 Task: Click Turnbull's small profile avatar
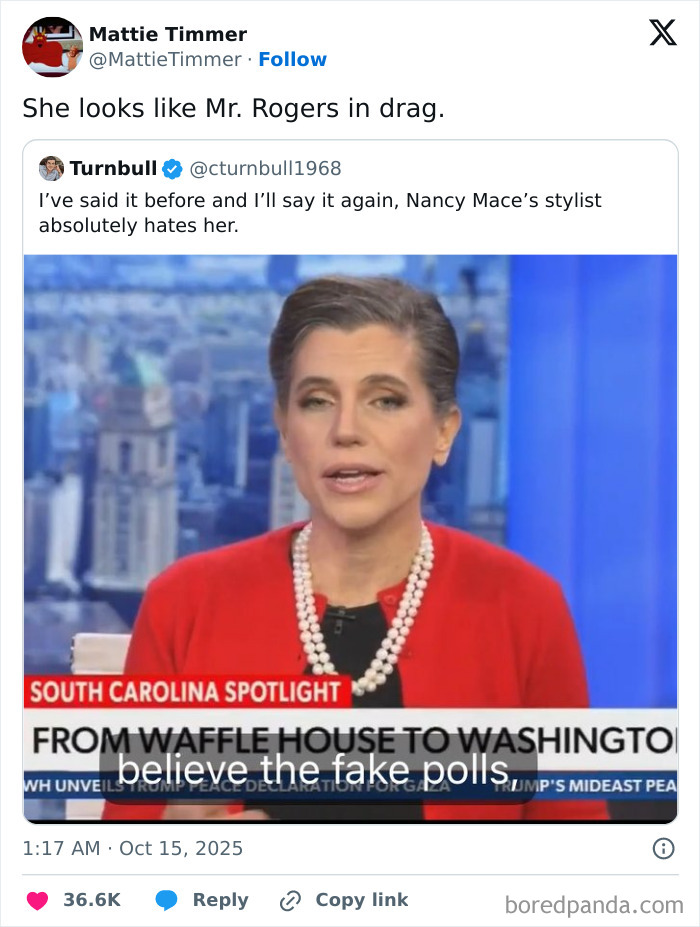click(49, 168)
